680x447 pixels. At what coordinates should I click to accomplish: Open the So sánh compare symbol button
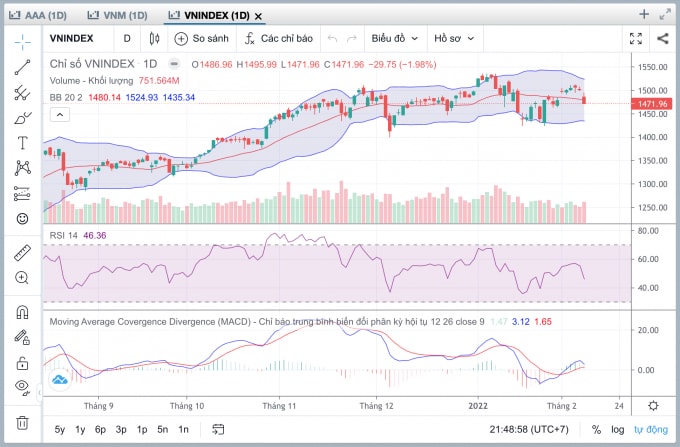202,39
